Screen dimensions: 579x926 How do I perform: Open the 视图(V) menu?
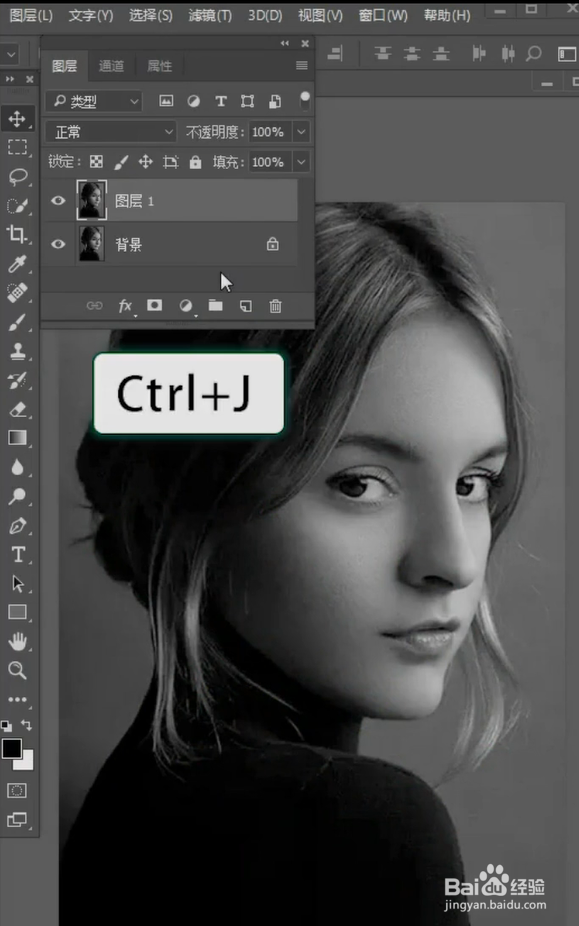[x=320, y=15]
